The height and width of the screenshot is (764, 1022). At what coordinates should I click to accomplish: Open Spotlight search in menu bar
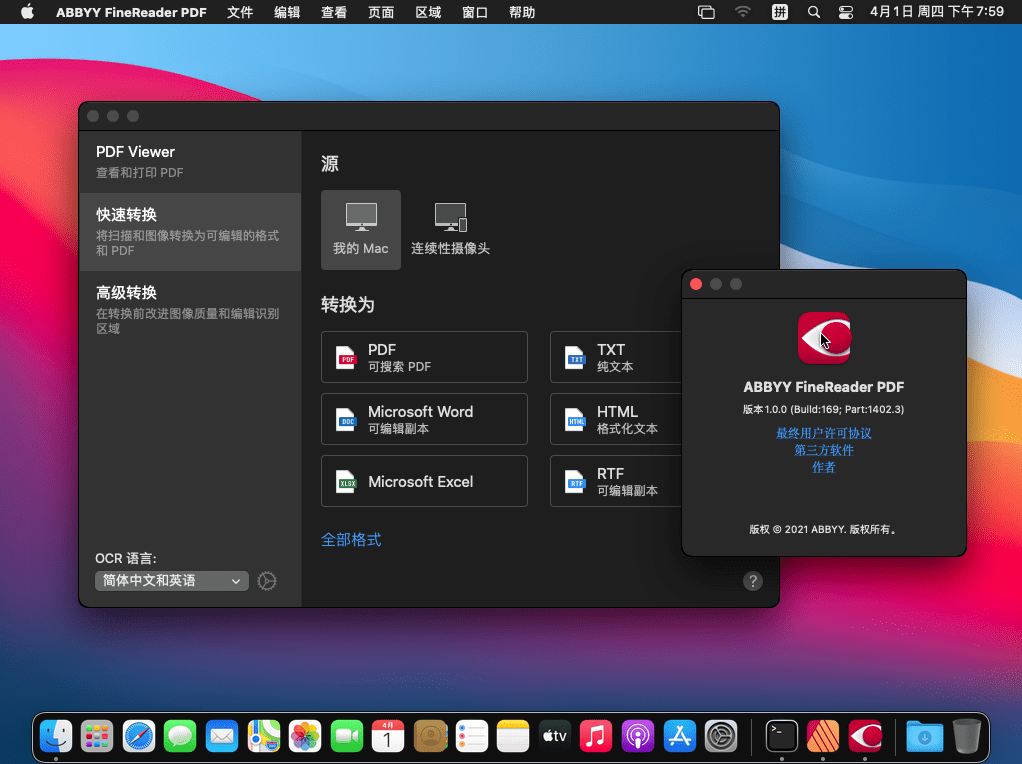click(813, 12)
